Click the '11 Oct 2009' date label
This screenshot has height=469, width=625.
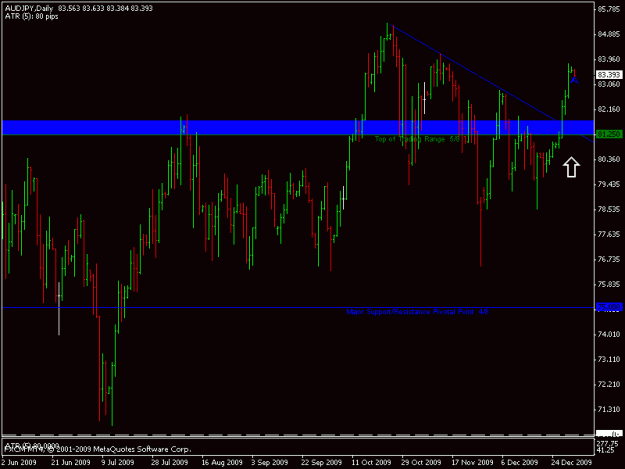click(371, 462)
